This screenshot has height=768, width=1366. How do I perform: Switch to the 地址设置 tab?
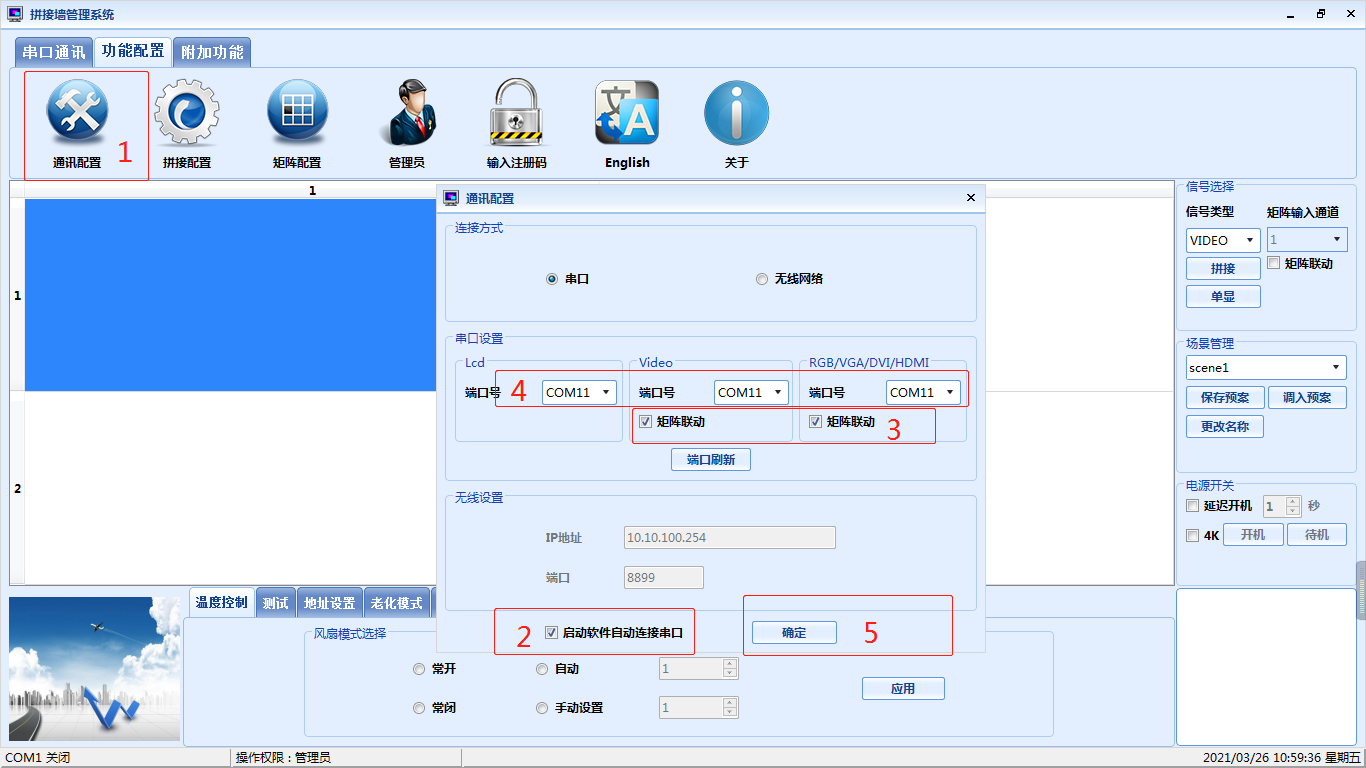pos(329,603)
